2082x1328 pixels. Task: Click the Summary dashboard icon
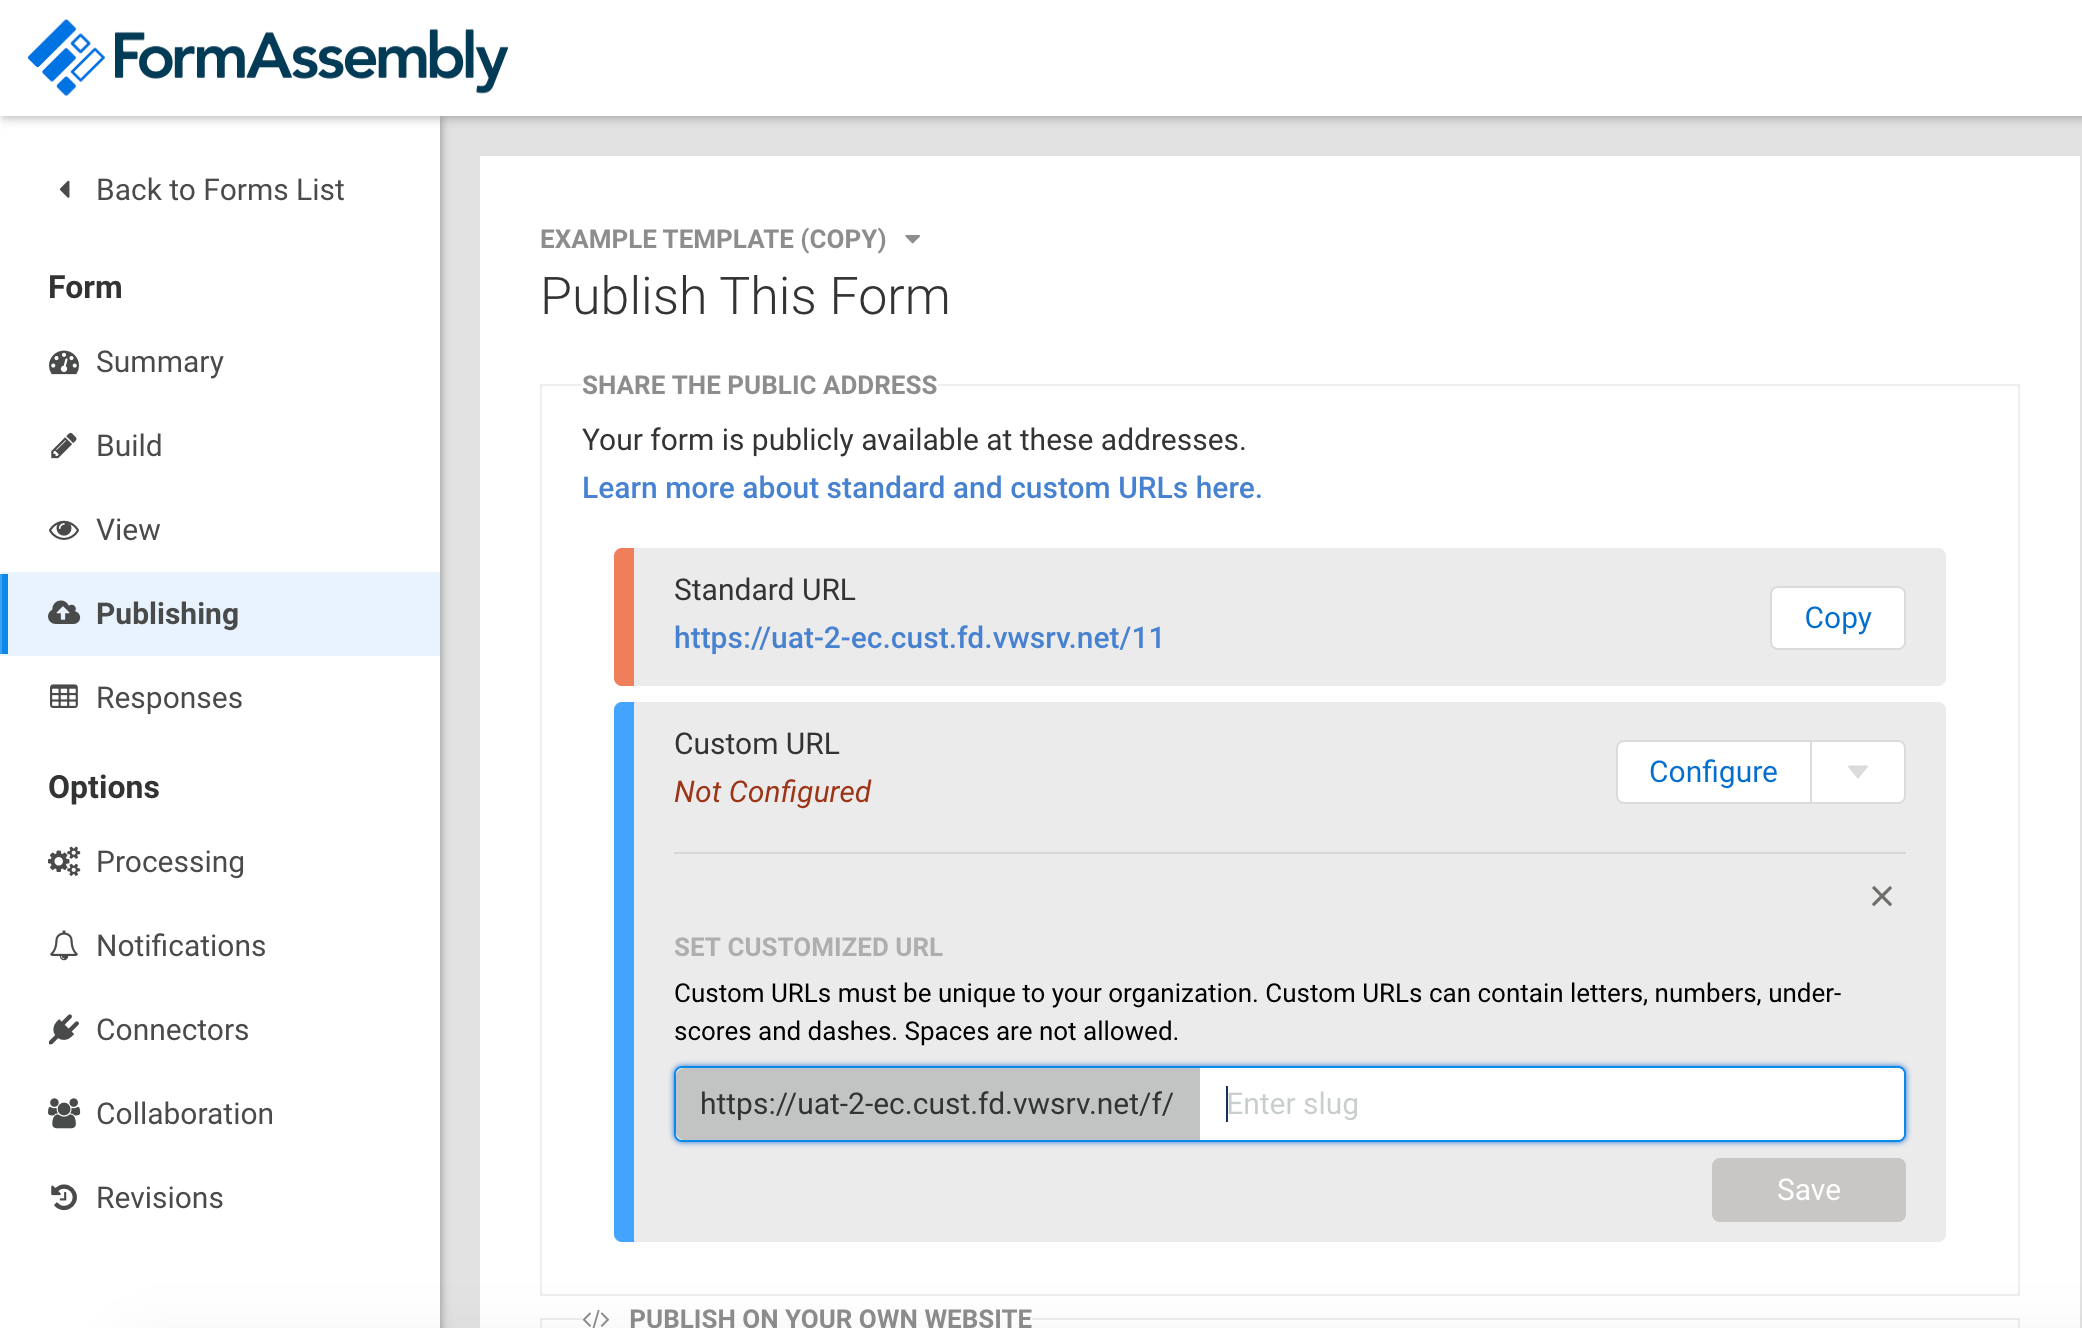[x=64, y=362]
